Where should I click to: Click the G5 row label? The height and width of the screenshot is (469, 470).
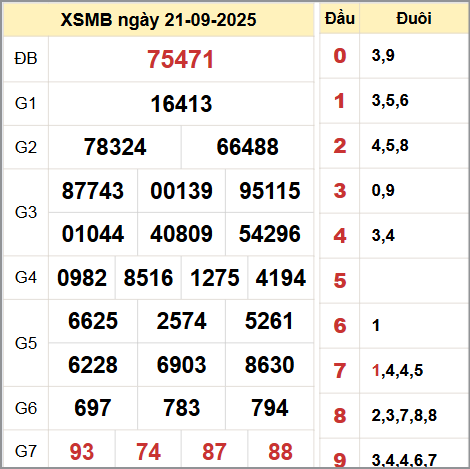point(26,343)
